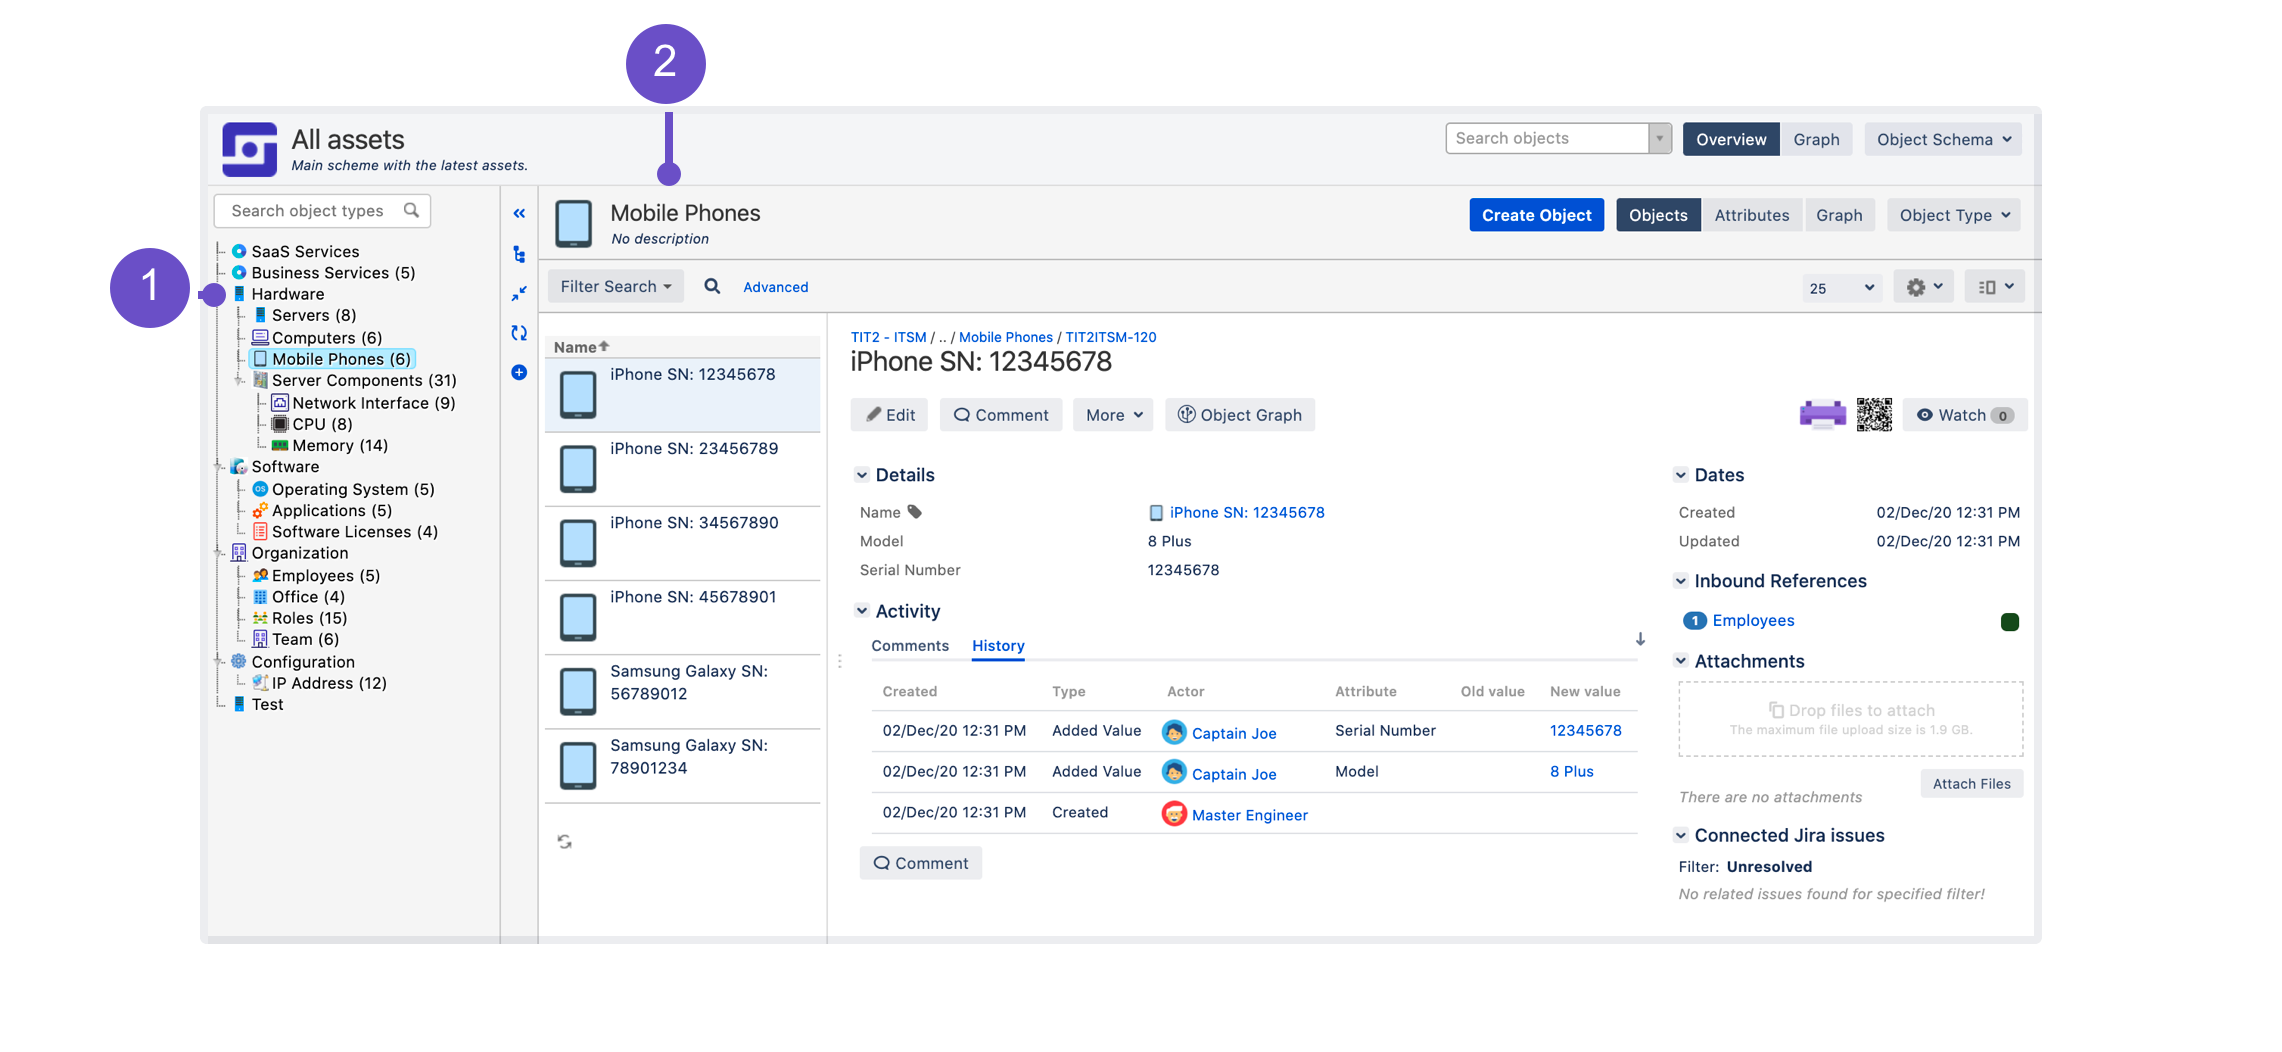Click the hierarchy tree icon in the sidebar strip
Viewport: 2282px width, 1052px height.
[519, 254]
